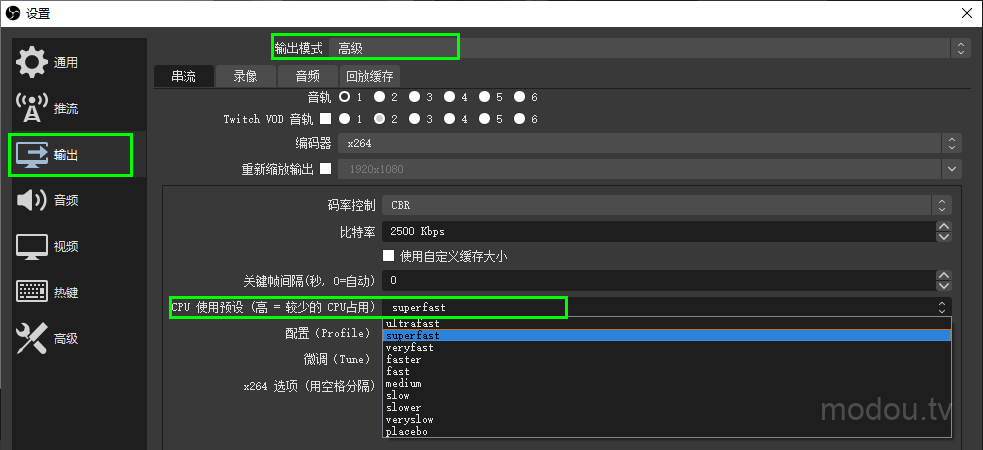
Task: Click the OBS logo in title bar
Action: [12, 13]
